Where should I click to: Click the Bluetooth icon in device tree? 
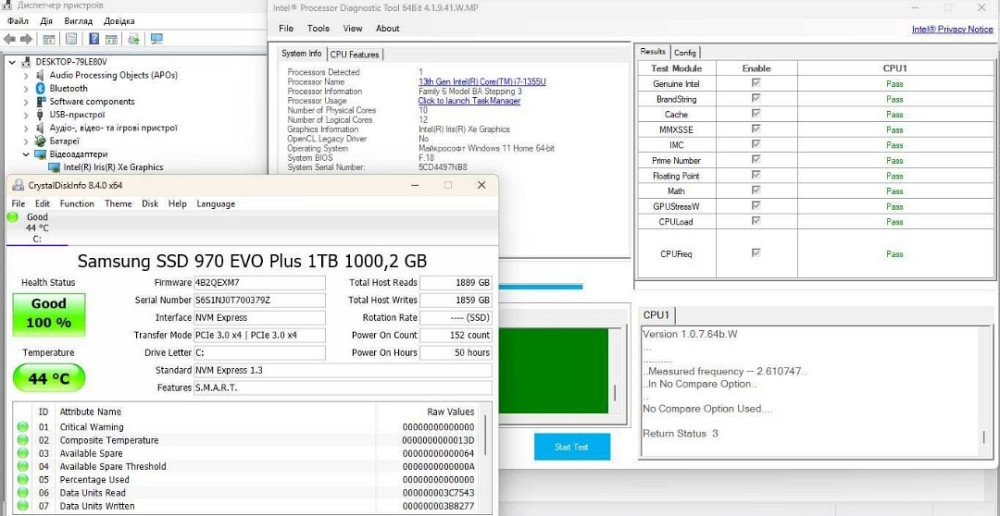click(x=41, y=88)
